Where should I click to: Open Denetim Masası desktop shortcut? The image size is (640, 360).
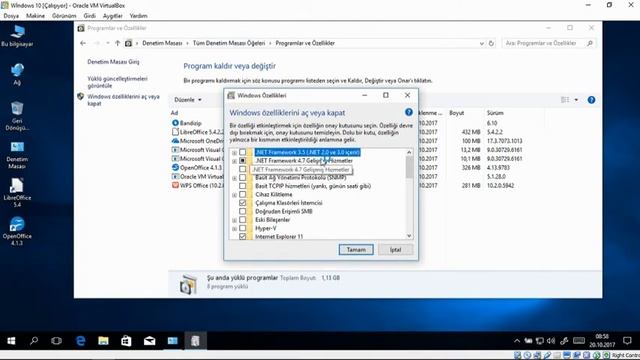17,155
